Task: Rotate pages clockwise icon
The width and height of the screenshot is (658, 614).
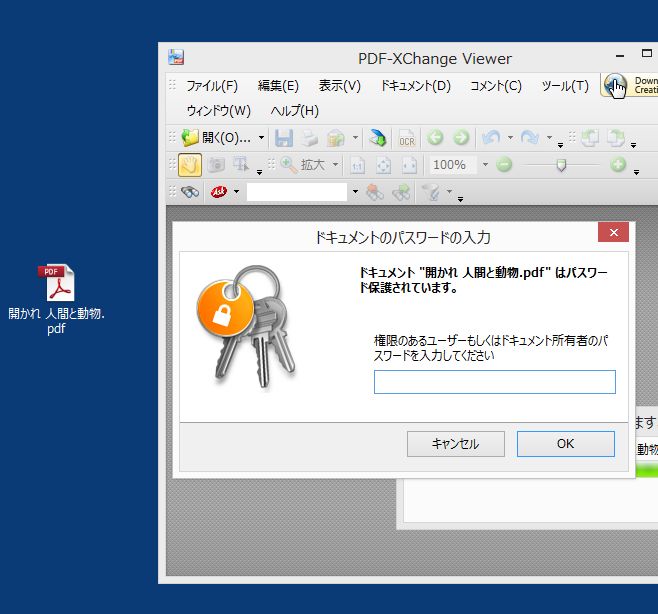Action: [616, 138]
